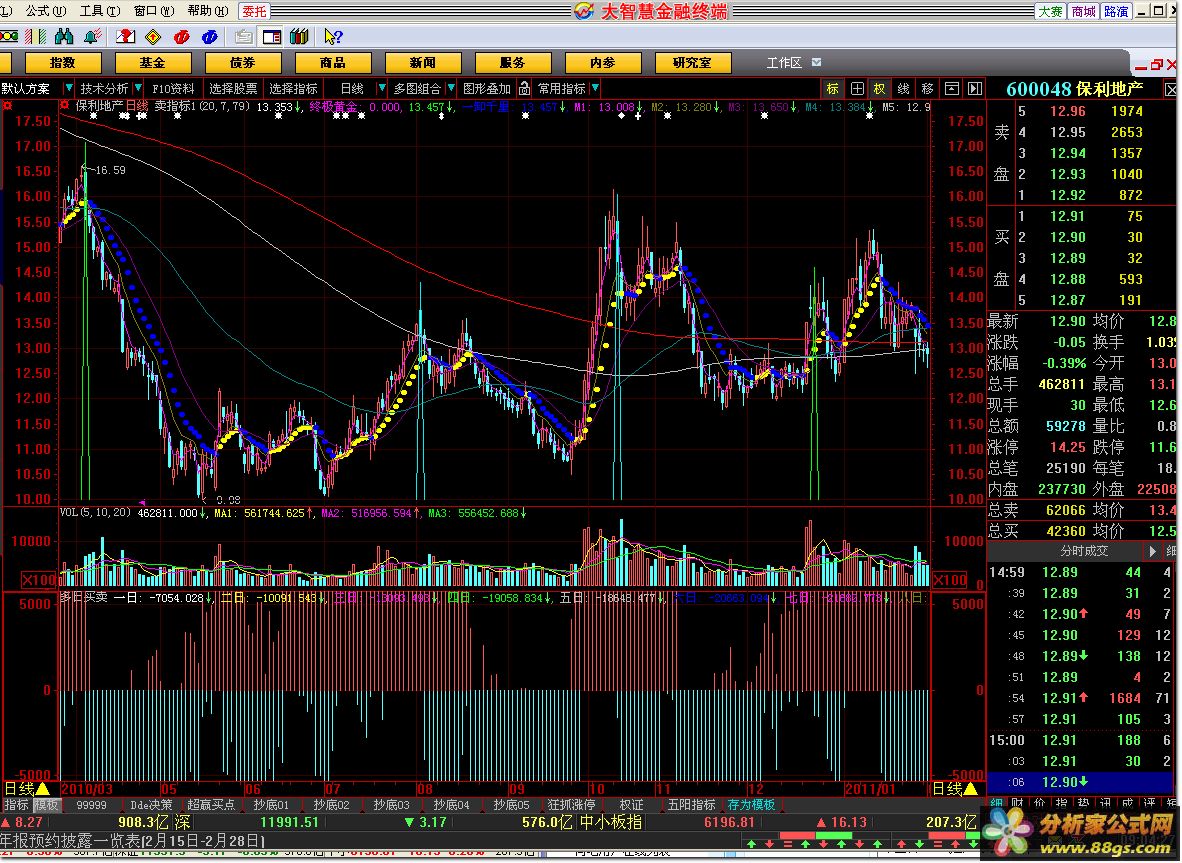Click the padlock icon beside 图形叠加

524,89
